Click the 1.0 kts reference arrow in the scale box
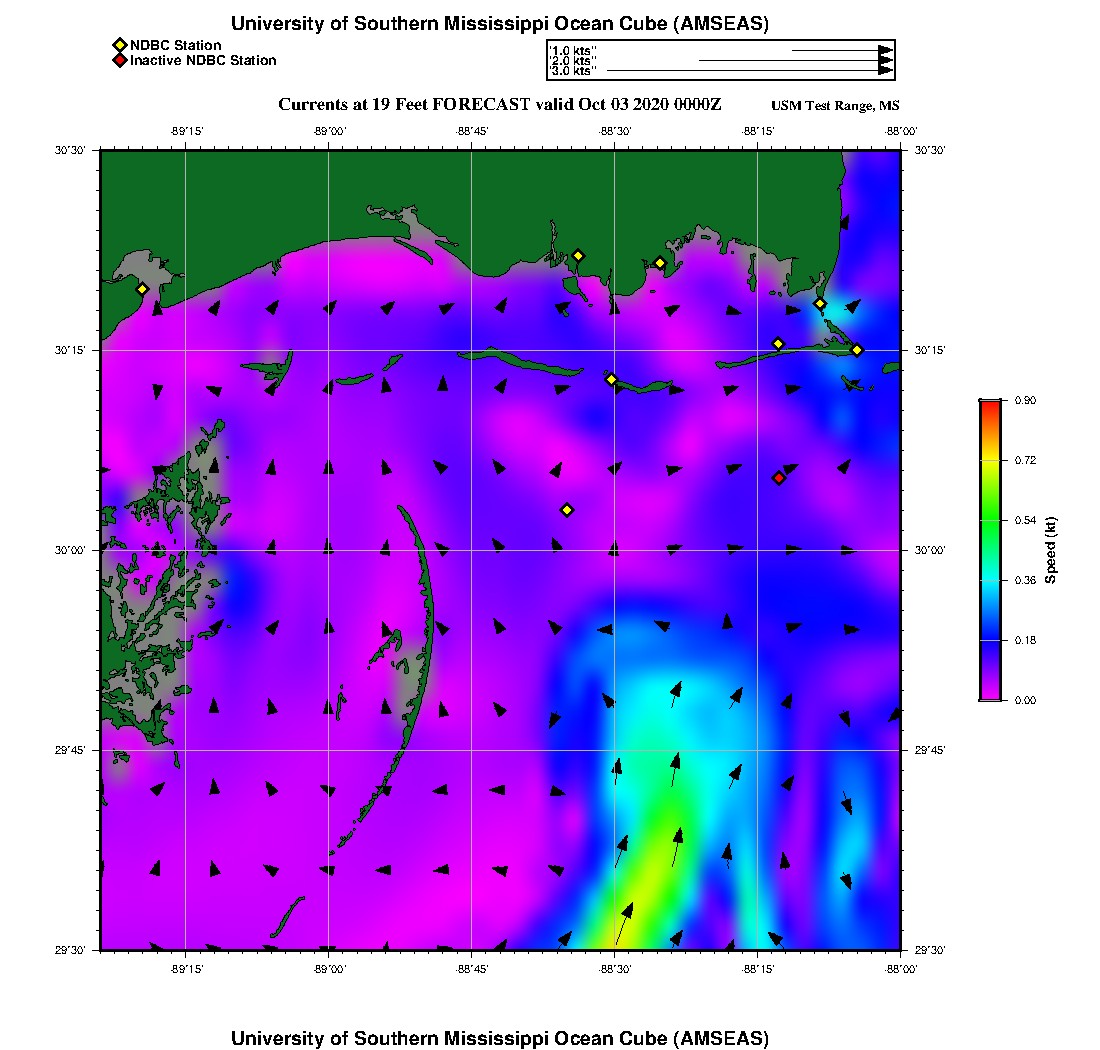 coord(843,51)
